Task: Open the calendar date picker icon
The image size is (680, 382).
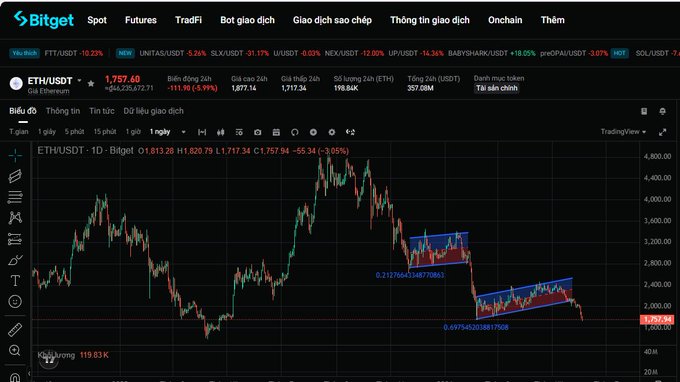Action: pyautogui.click(x=276, y=132)
